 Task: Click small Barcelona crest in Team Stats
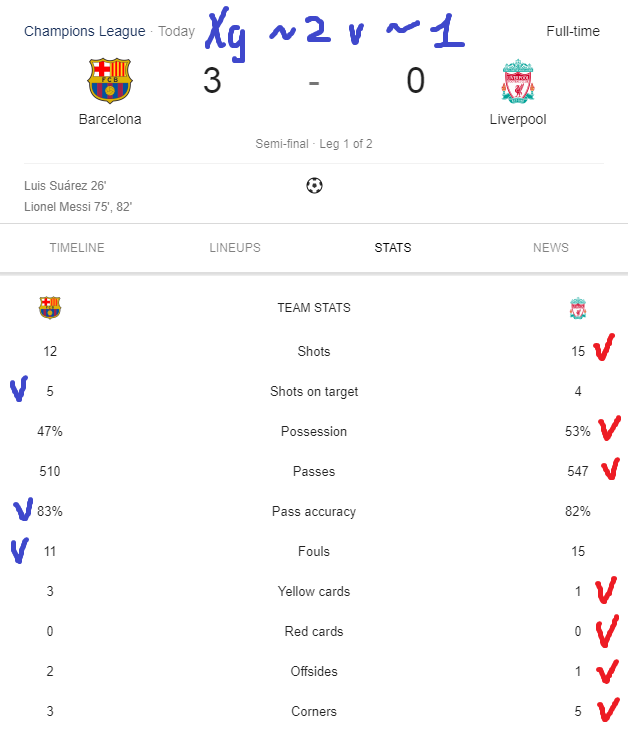click(x=50, y=307)
